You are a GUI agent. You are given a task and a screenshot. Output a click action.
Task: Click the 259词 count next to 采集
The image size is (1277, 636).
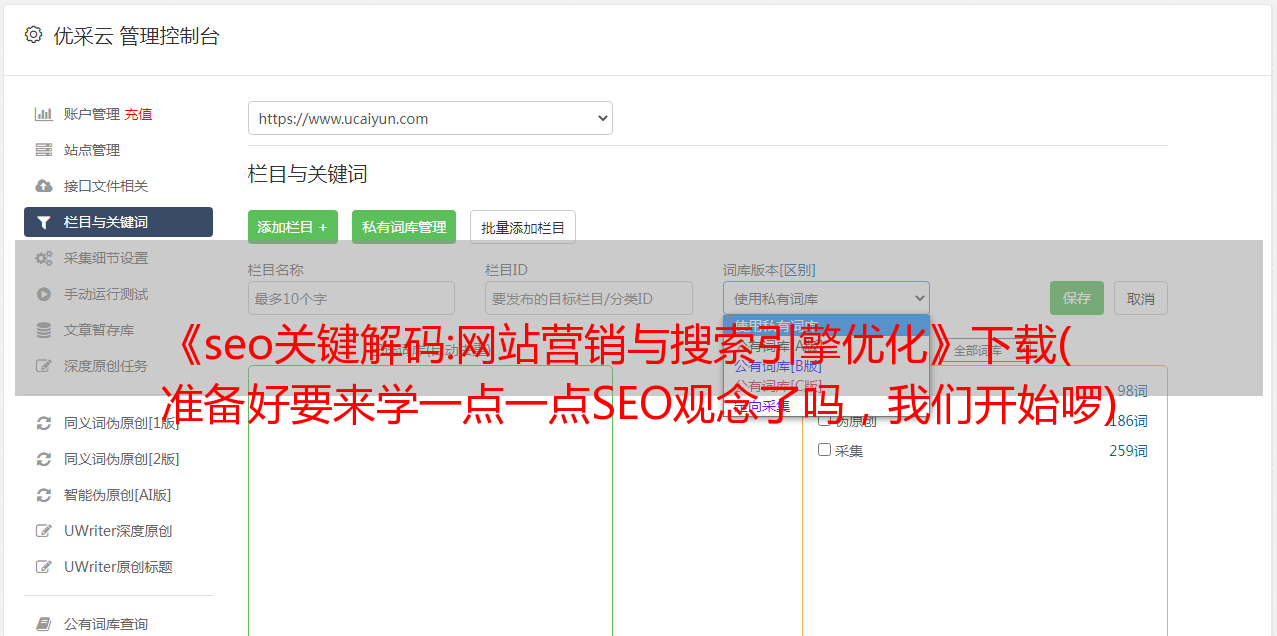point(1128,451)
